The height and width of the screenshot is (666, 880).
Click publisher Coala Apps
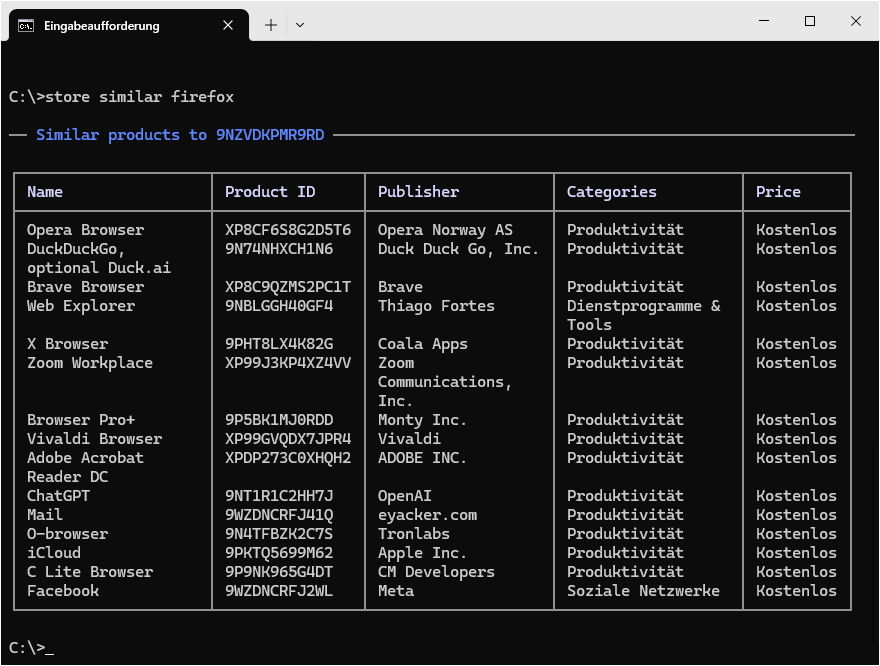pos(423,345)
